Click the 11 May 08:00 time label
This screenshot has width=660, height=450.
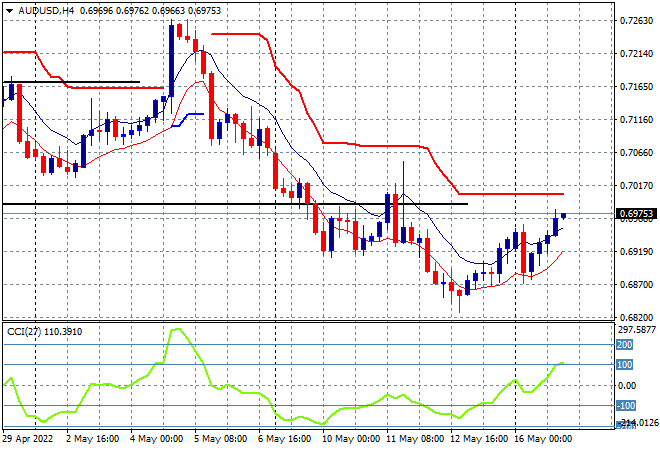pos(415,439)
